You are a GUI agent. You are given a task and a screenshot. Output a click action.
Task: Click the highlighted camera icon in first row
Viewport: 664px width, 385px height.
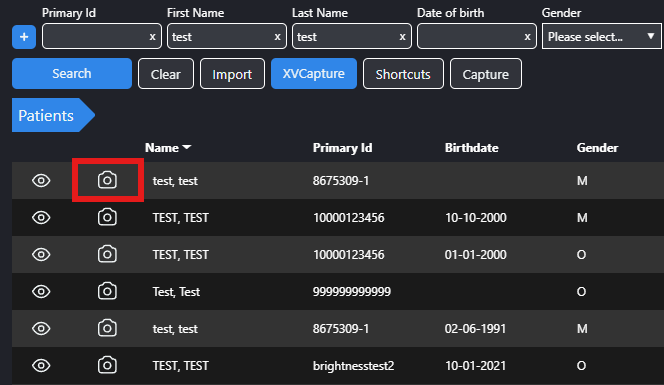(107, 180)
